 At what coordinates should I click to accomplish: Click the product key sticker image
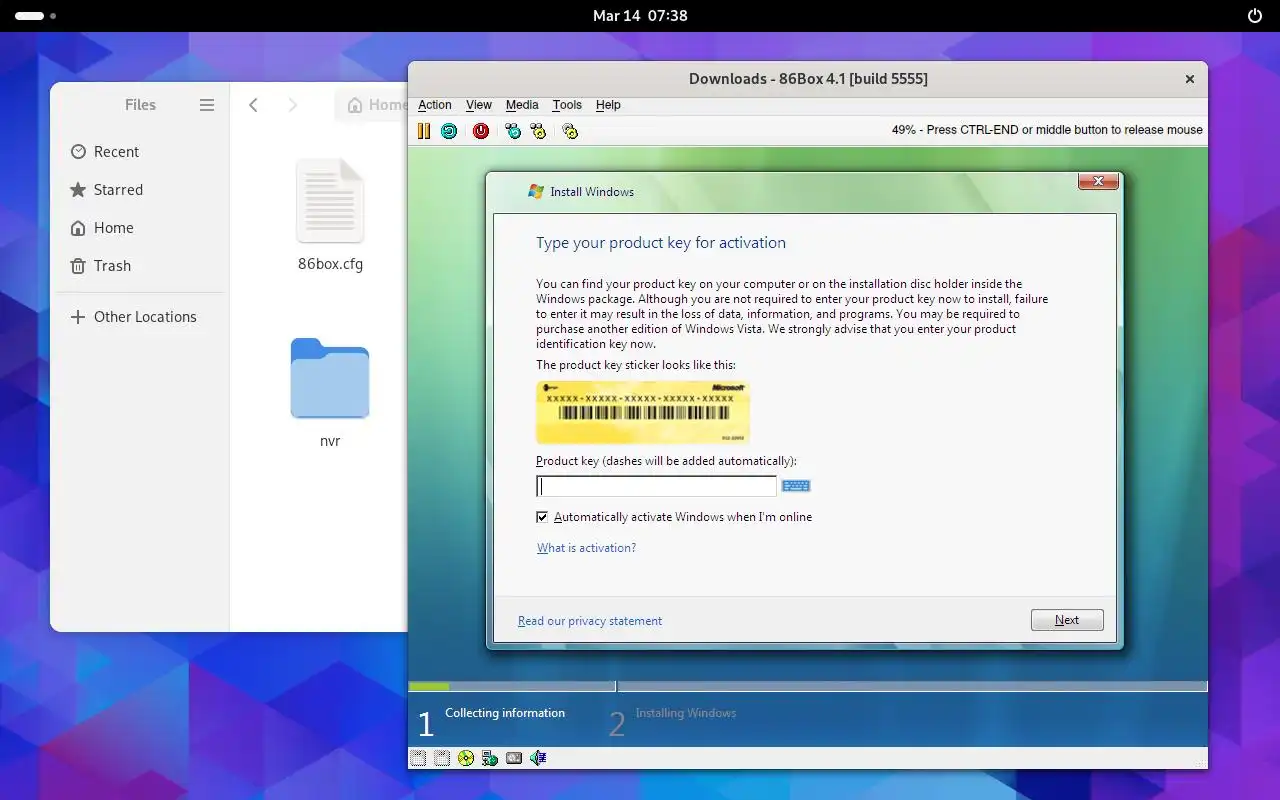click(643, 412)
